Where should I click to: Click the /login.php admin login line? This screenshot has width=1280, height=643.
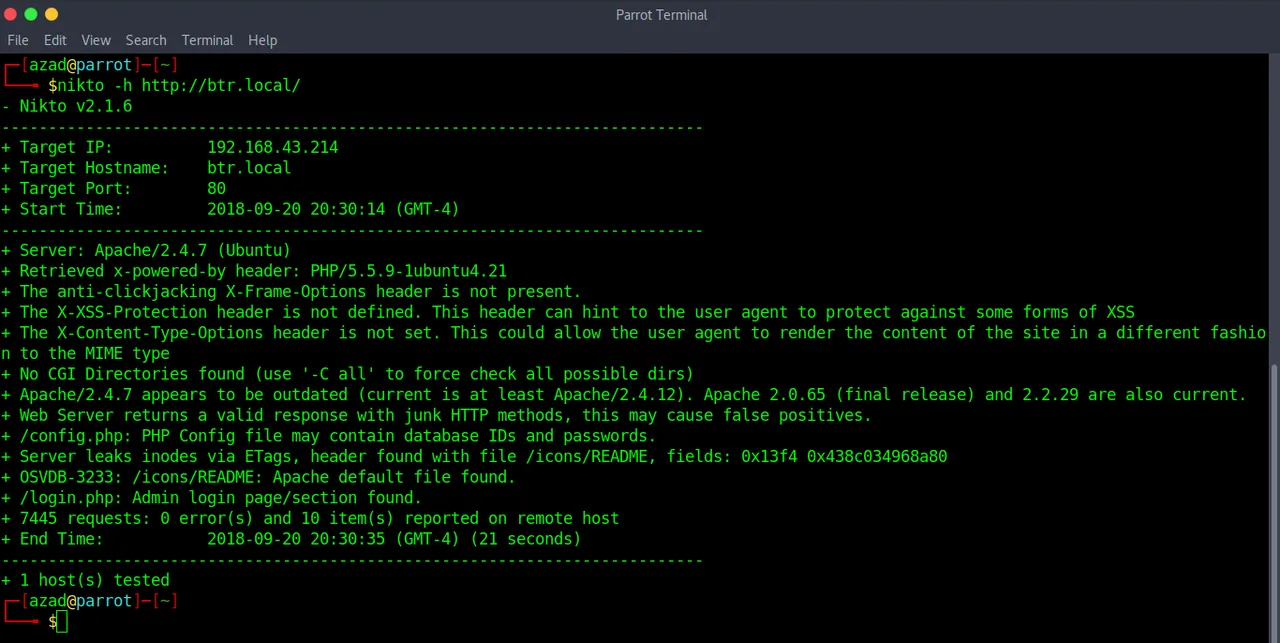[211, 497]
